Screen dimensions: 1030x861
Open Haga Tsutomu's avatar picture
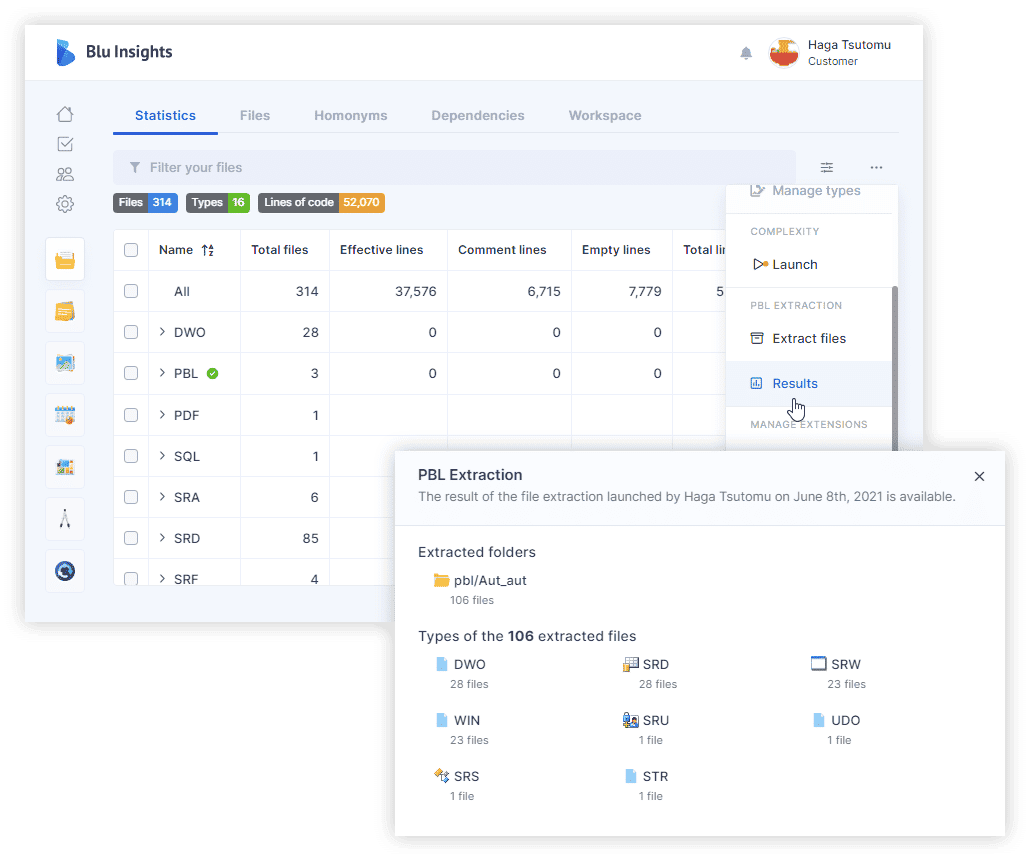point(784,53)
